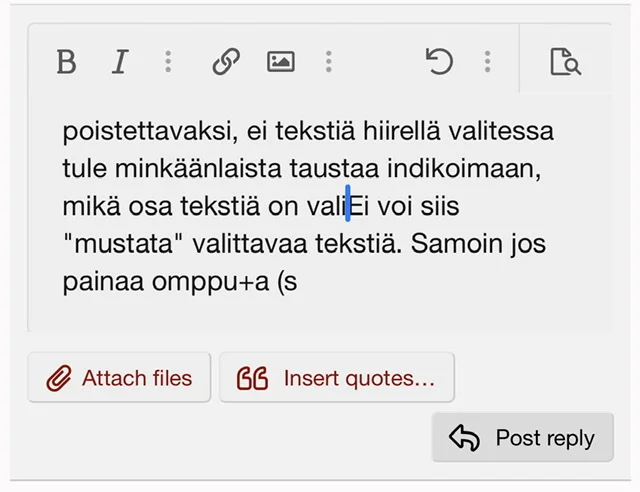Click the Attach files button
The width and height of the screenshot is (640, 492).
(x=119, y=379)
